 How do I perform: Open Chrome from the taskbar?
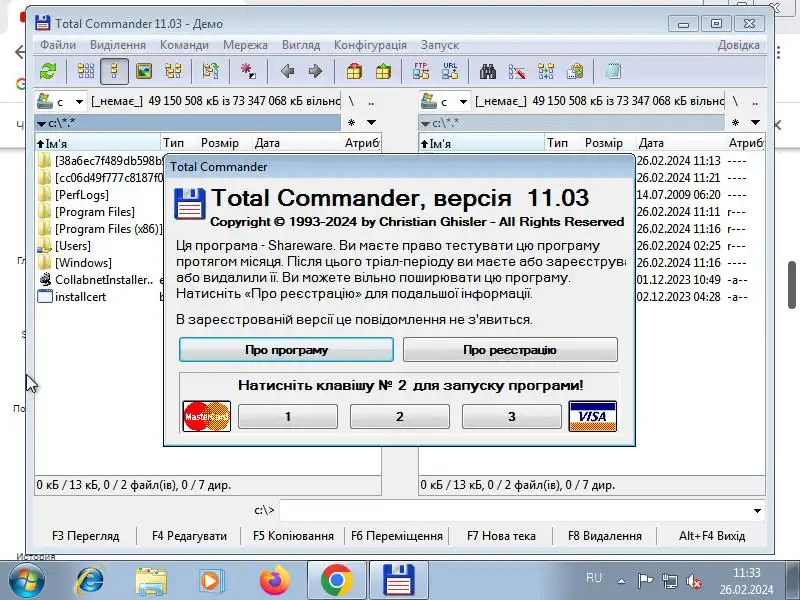[x=337, y=581]
